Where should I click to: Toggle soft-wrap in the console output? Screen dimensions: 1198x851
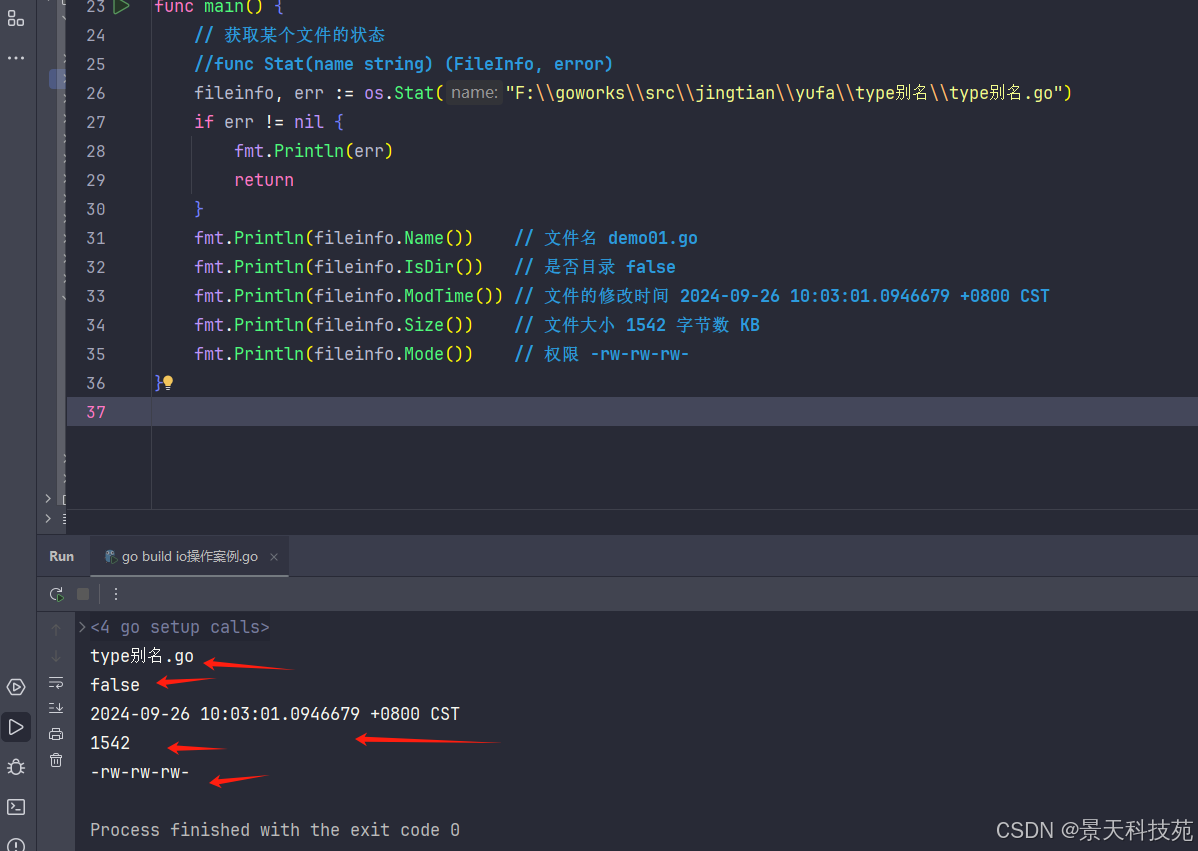click(x=56, y=682)
